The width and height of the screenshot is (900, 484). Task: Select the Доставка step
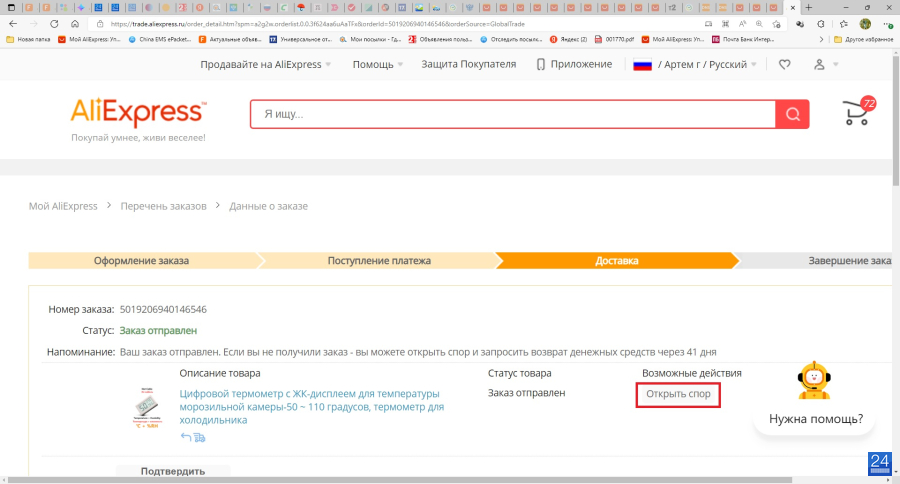pyautogui.click(x=616, y=261)
